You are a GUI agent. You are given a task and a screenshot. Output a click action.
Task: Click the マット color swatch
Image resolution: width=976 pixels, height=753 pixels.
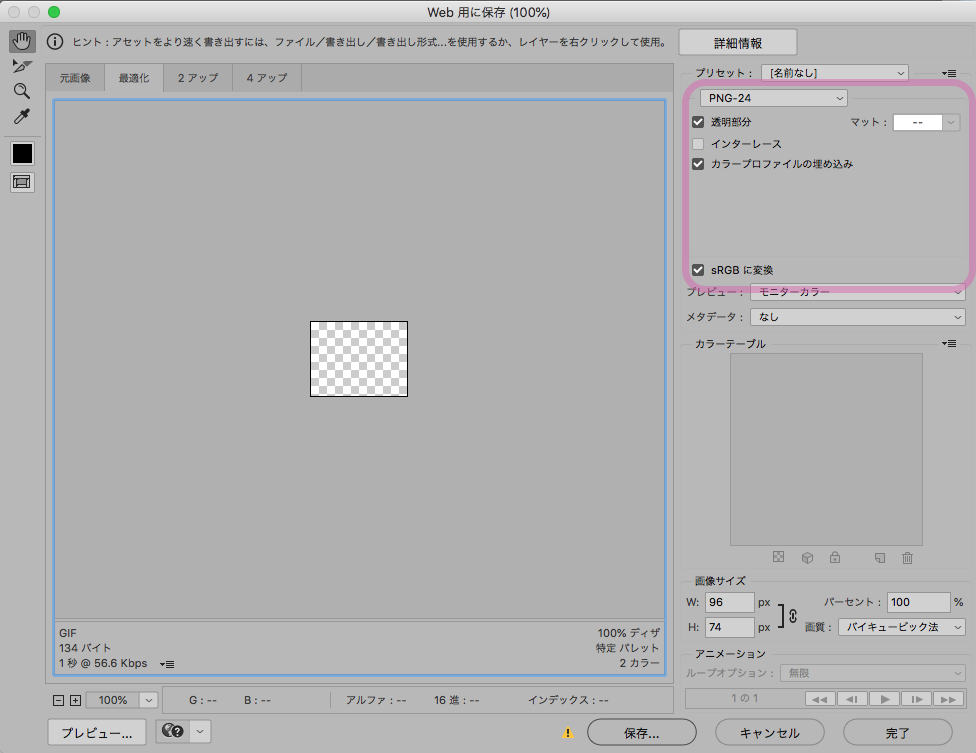917,123
